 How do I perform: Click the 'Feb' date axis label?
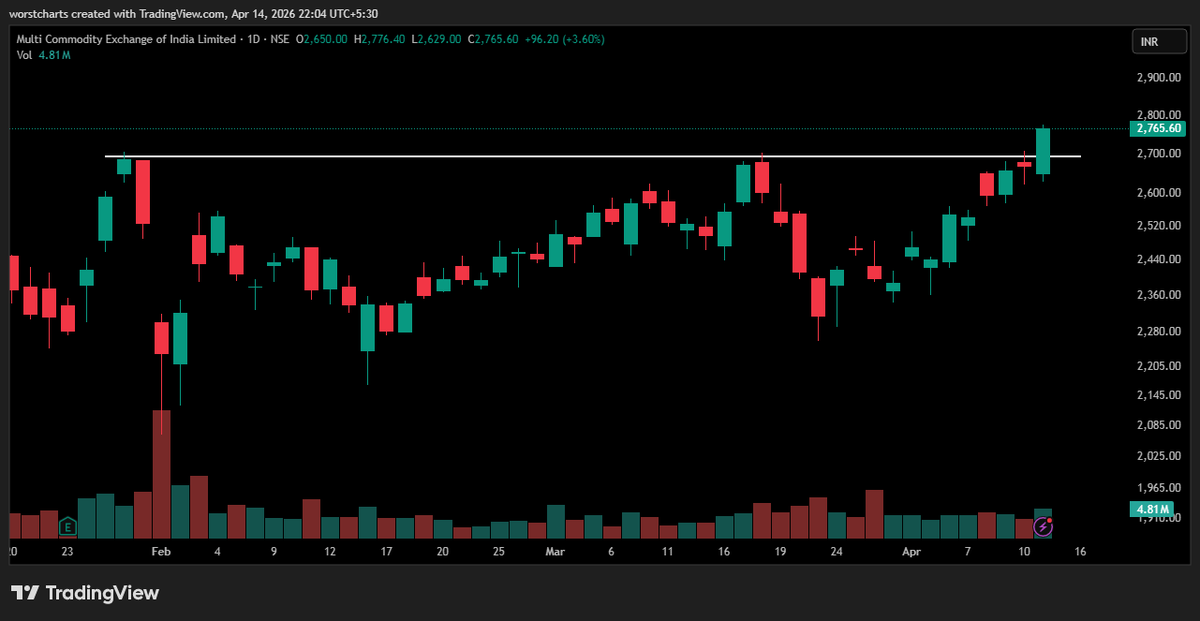[x=162, y=551]
